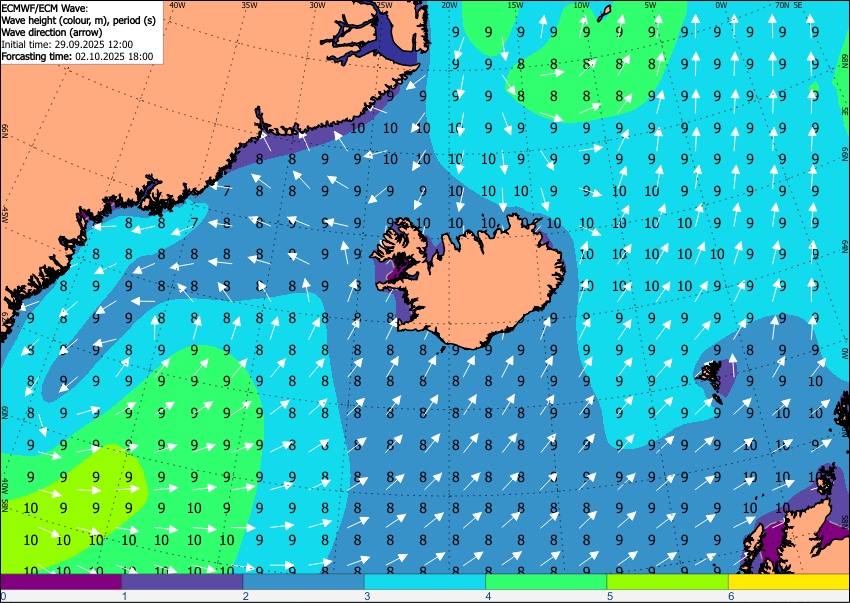Click Jan Mayen island near 10W
The width and height of the screenshot is (850, 603).
coord(604,13)
